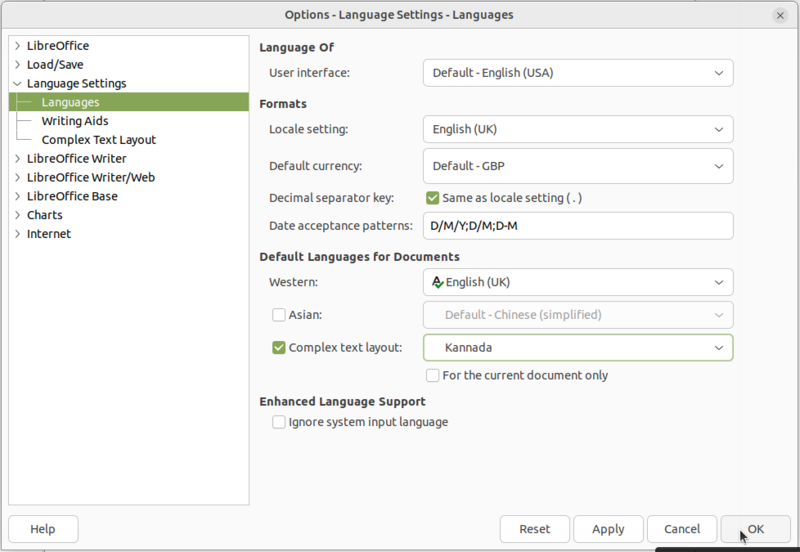The width and height of the screenshot is (800, 552).
Task: Expand the LibreOffice tree node
Action: [x=17, y=46]
